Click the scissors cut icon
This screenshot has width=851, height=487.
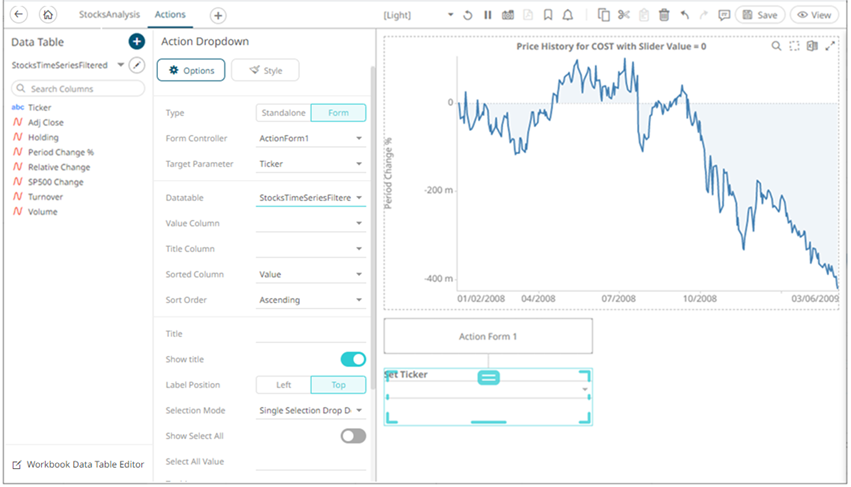(624, 15)
